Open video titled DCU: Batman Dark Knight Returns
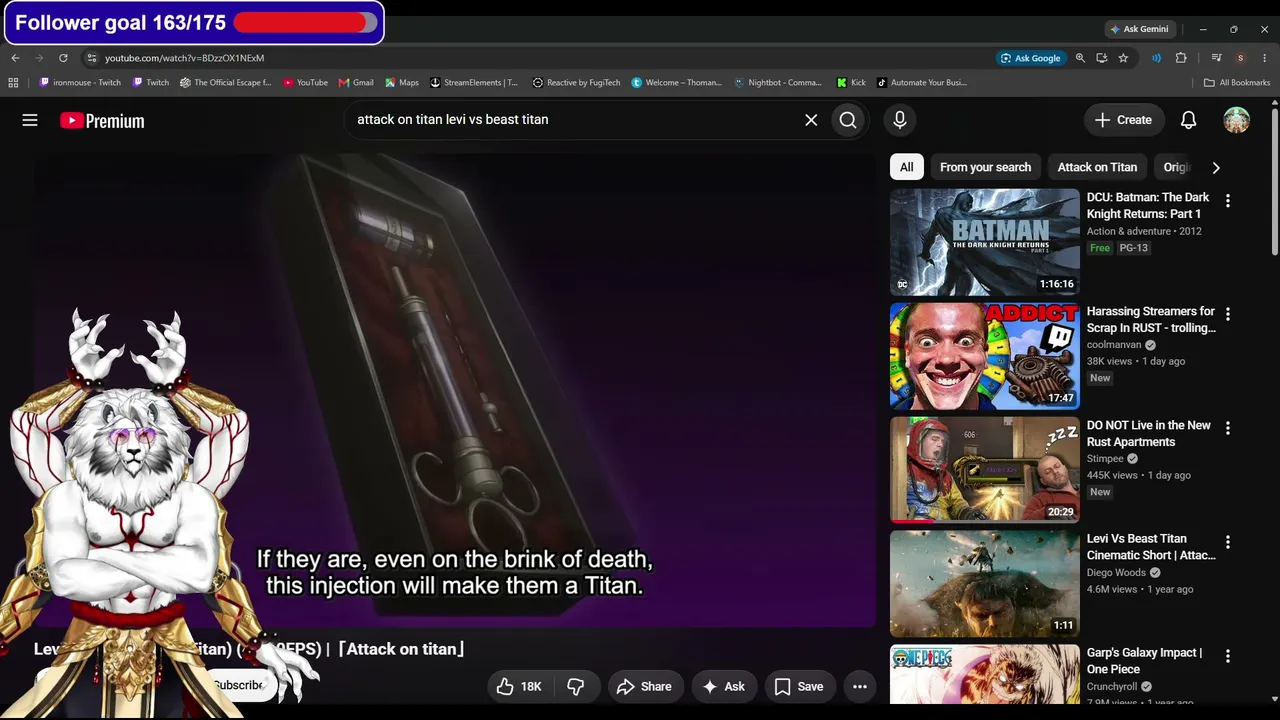This screenshot has width=1280, height=720. tap(1148, 206)
